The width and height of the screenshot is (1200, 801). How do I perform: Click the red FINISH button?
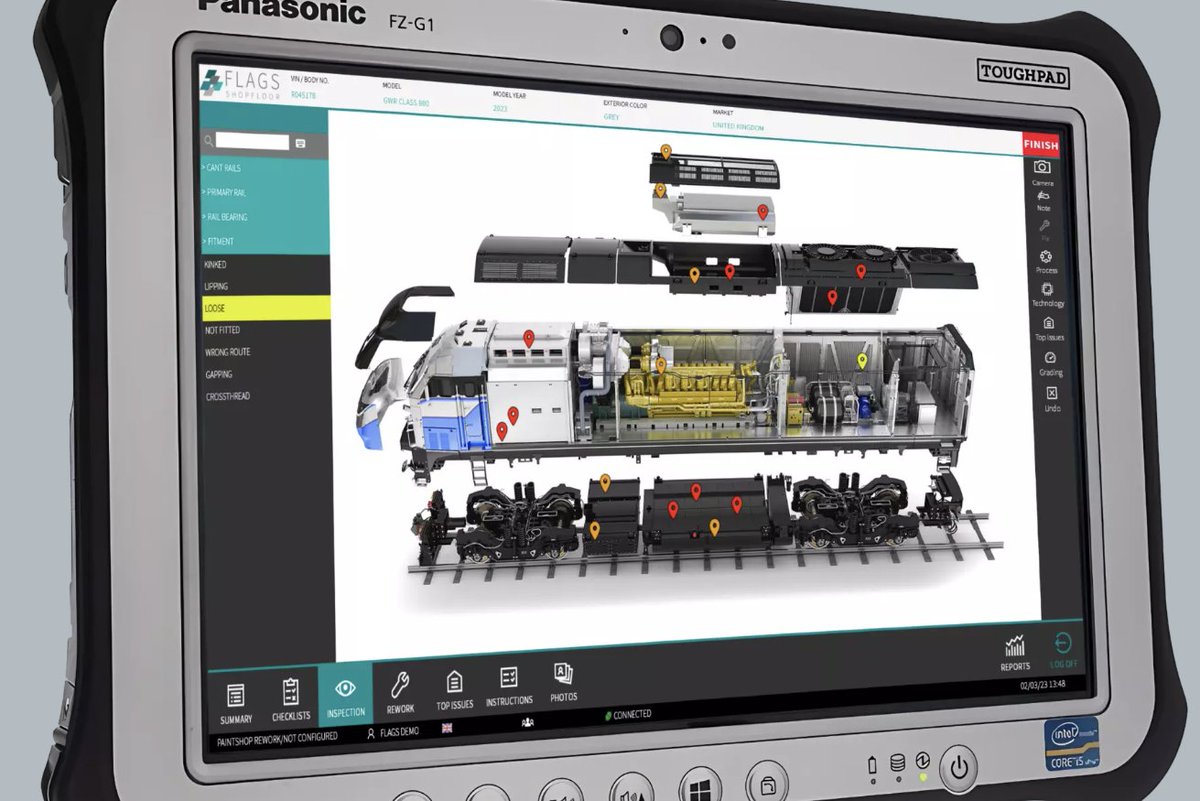(x=1040, y=145)
